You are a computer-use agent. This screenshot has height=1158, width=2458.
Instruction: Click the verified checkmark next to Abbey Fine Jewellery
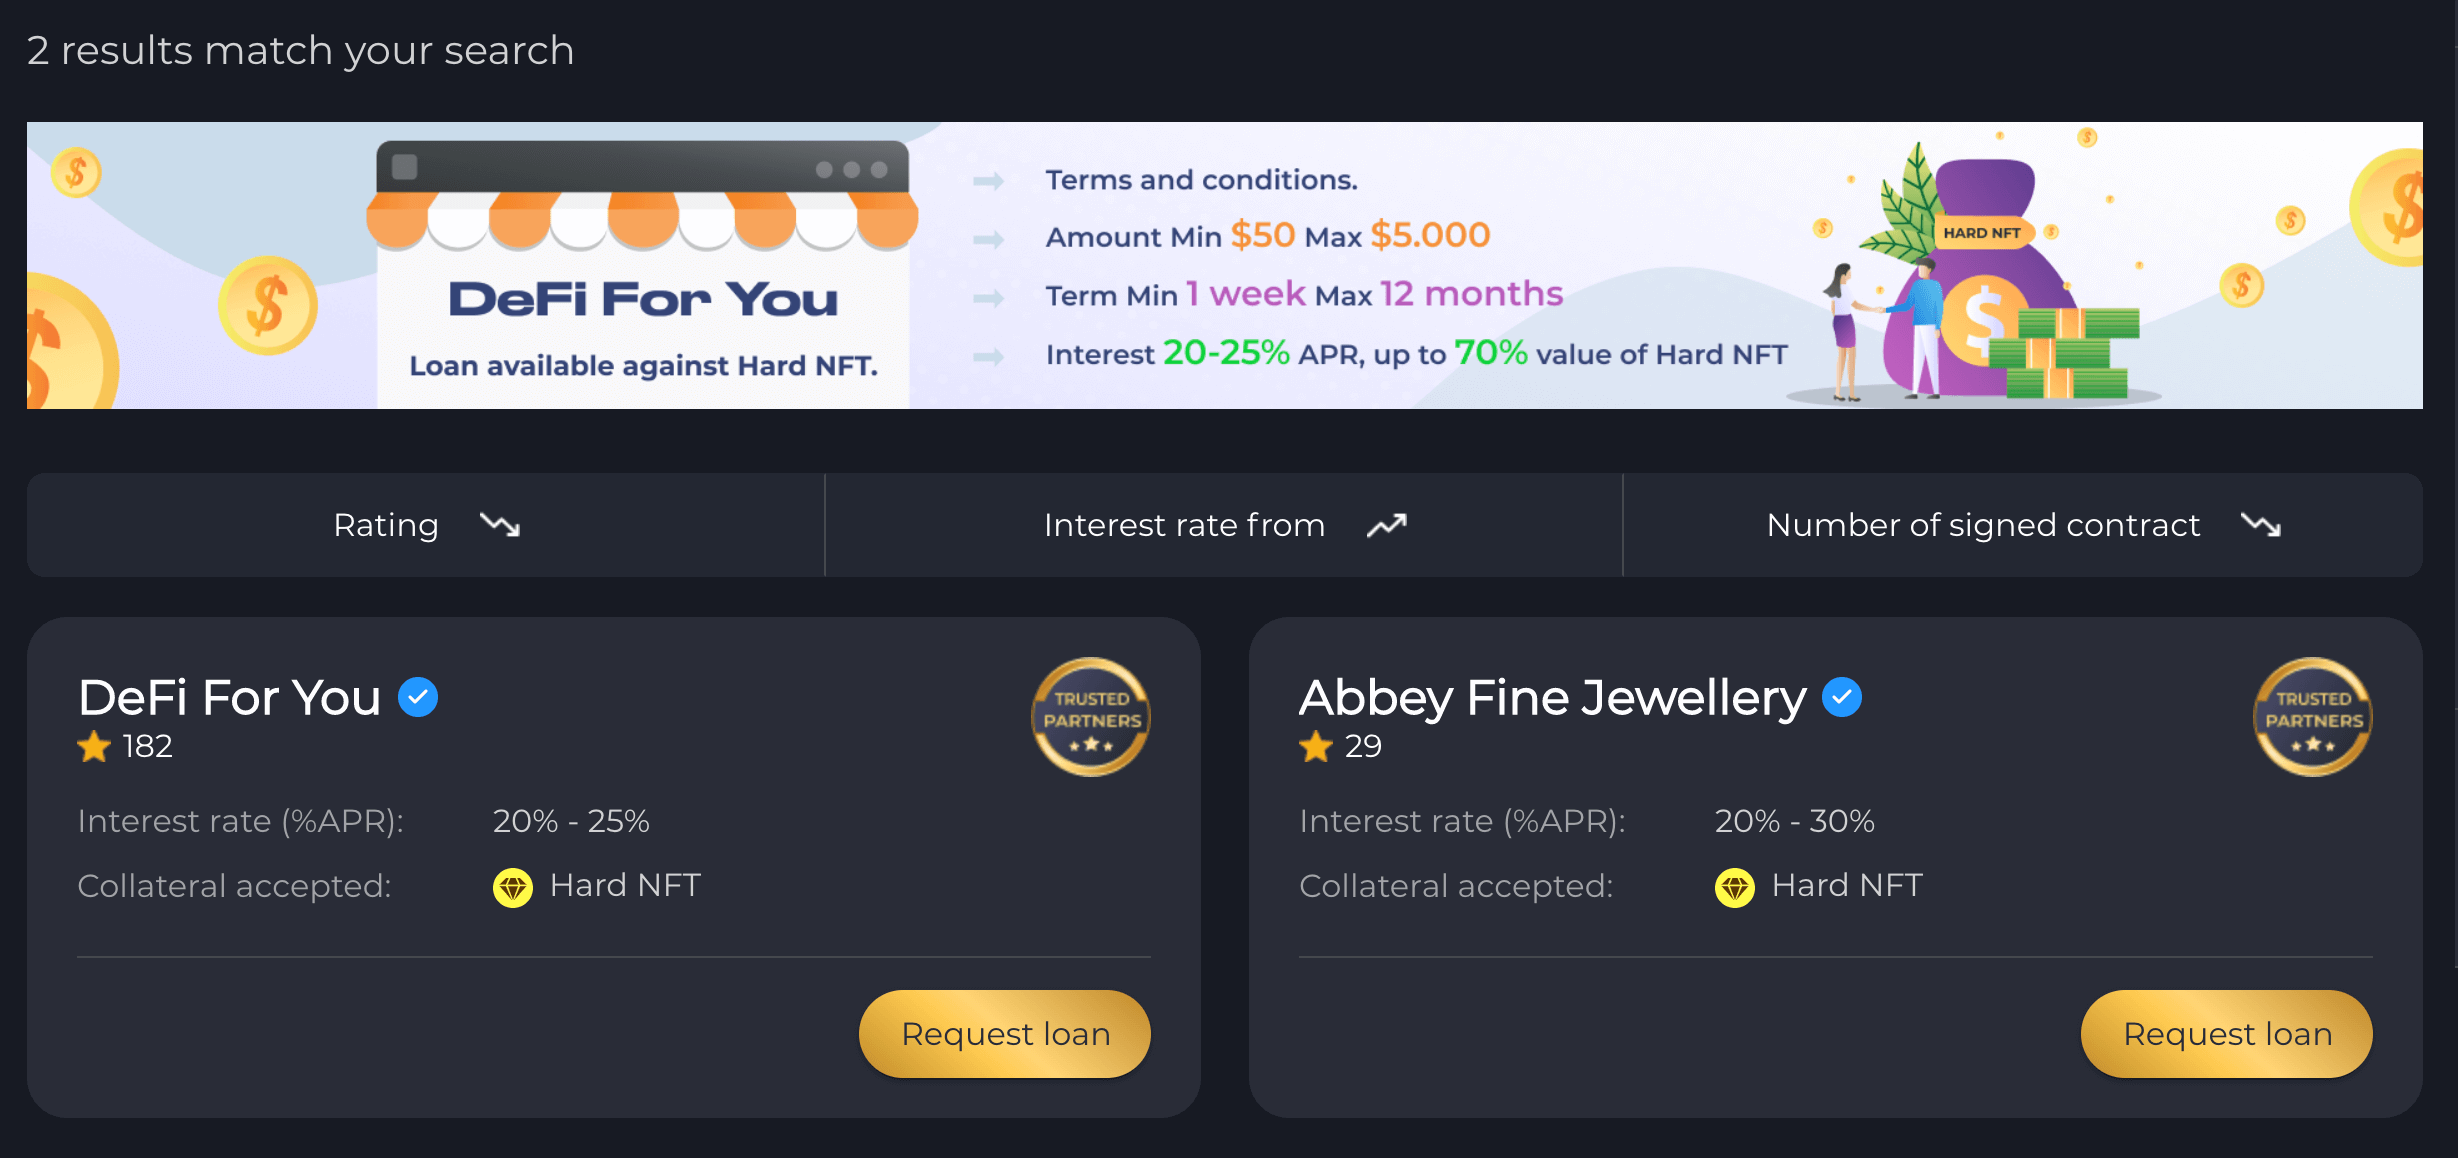click(1841, 697)
